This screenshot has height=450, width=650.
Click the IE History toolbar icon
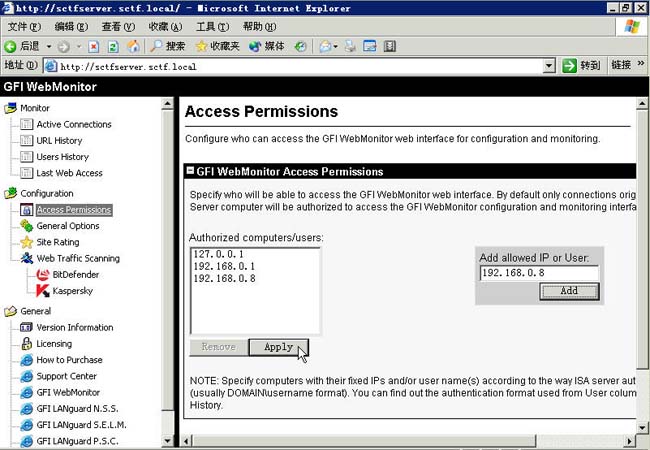[x=301, y=46]
